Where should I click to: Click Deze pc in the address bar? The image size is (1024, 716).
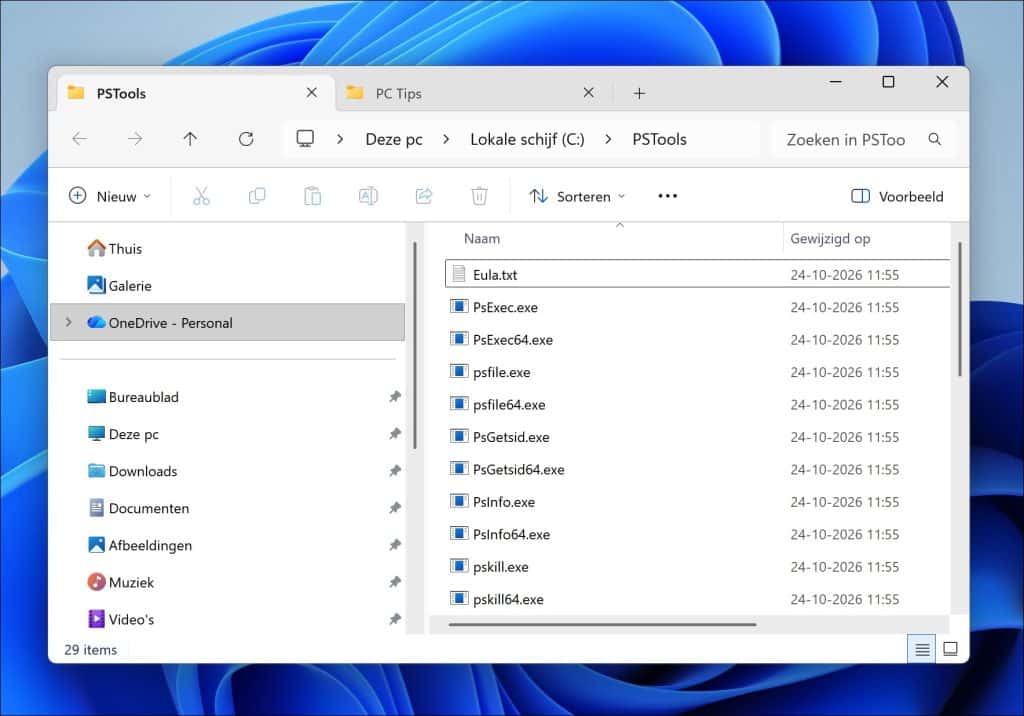coord(394,139)
